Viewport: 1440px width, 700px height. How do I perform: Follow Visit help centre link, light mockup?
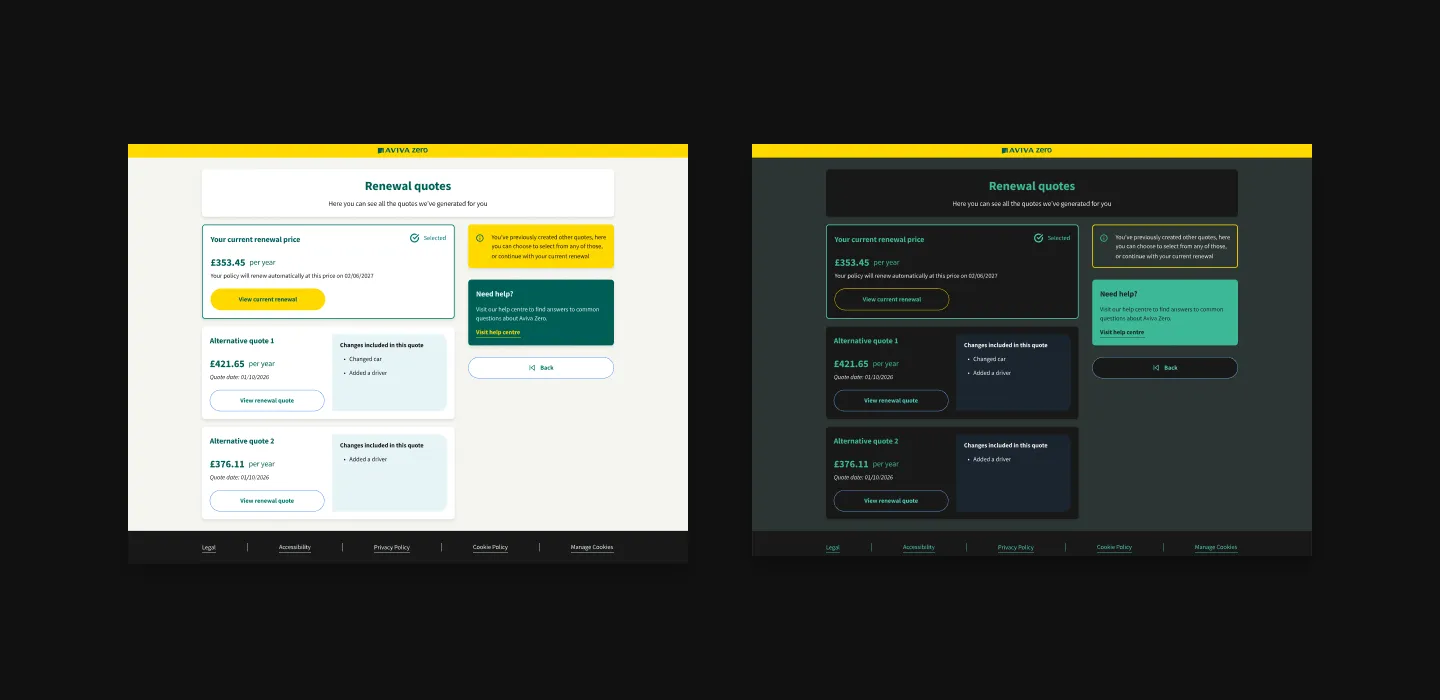pos(498,333)
